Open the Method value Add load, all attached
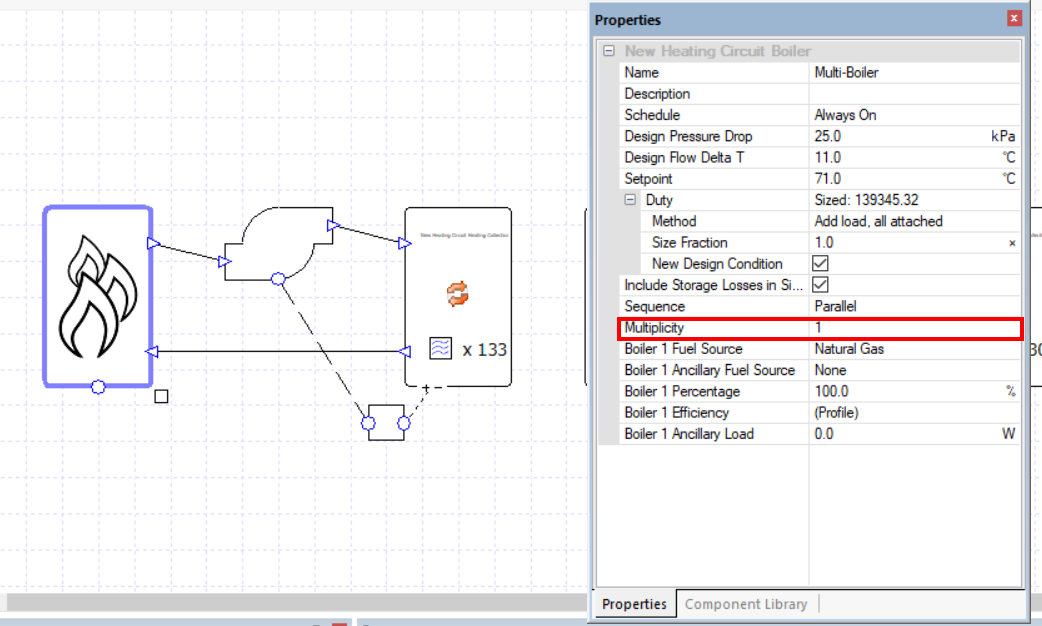 point(914,221)
